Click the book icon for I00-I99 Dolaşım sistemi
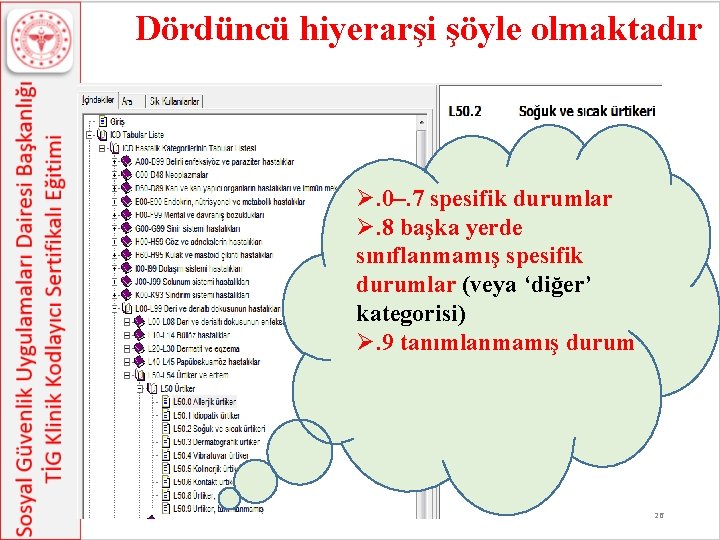 pyautogui.click(x=126, y=268)
